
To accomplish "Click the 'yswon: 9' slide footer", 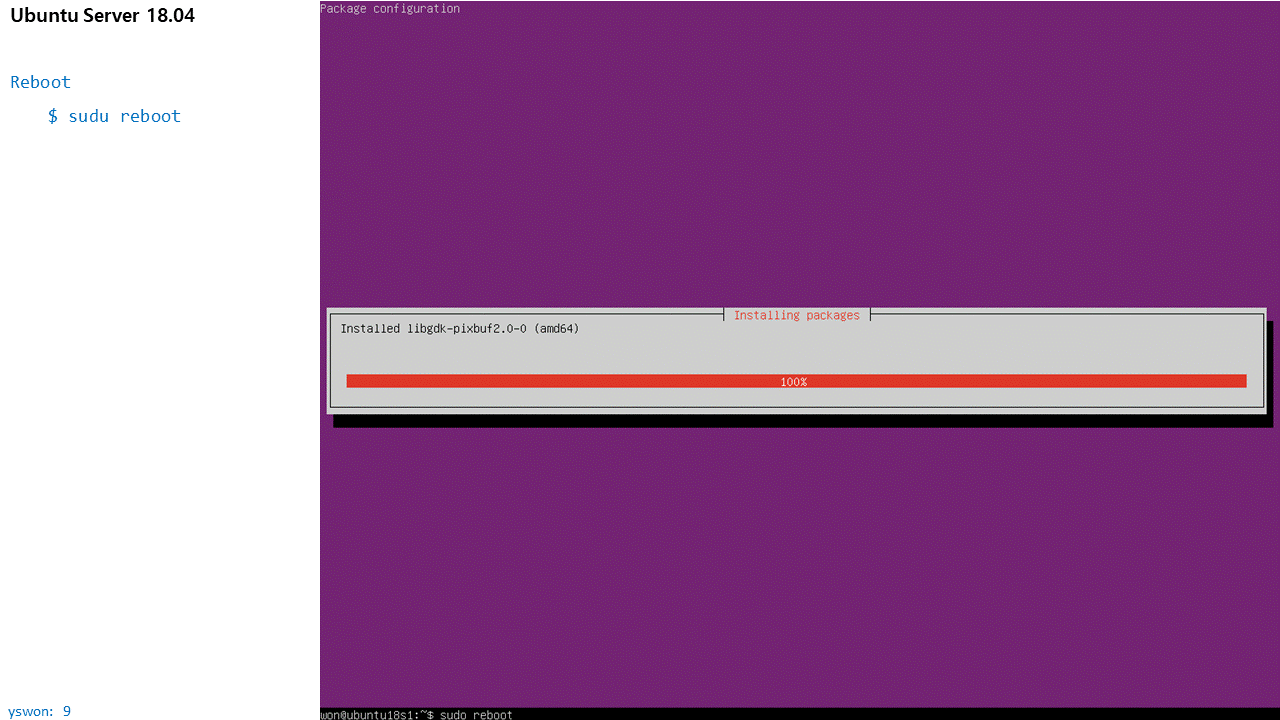I will click(39, 711).
